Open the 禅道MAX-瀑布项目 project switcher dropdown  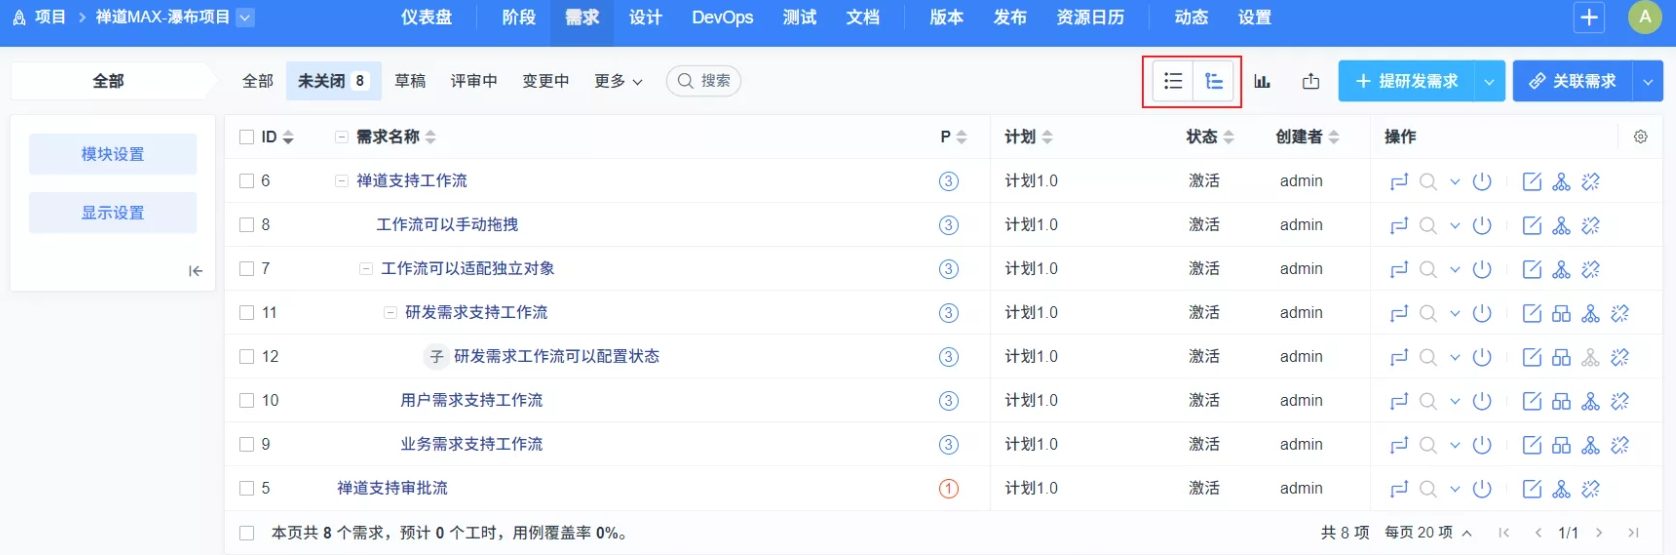pos(245,17)
